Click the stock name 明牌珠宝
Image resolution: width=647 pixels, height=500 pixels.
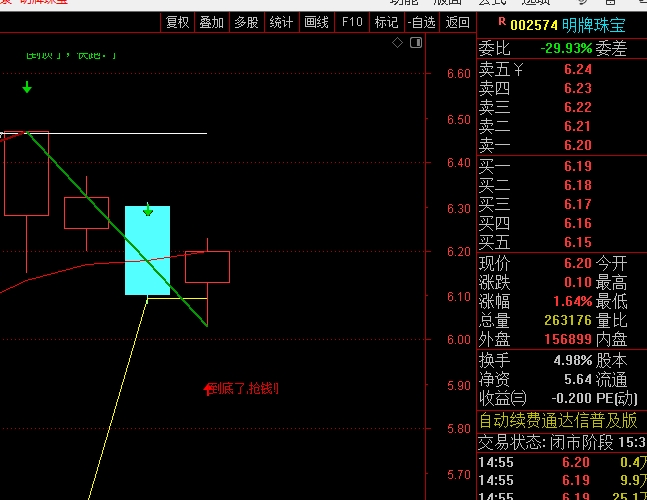tap(593, 25)
